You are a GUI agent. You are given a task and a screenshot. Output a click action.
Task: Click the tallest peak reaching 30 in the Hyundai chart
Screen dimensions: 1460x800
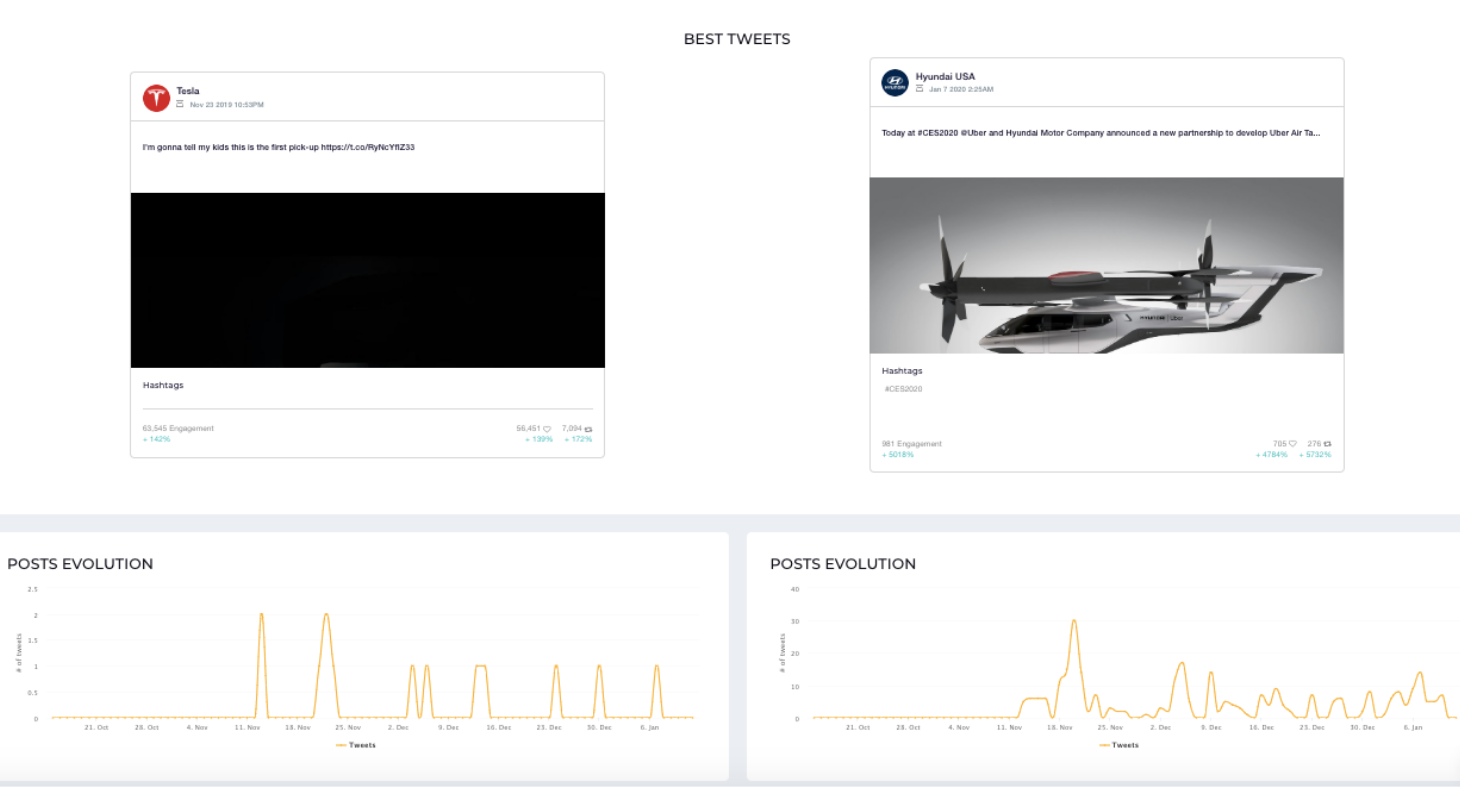coord(1074,621)
